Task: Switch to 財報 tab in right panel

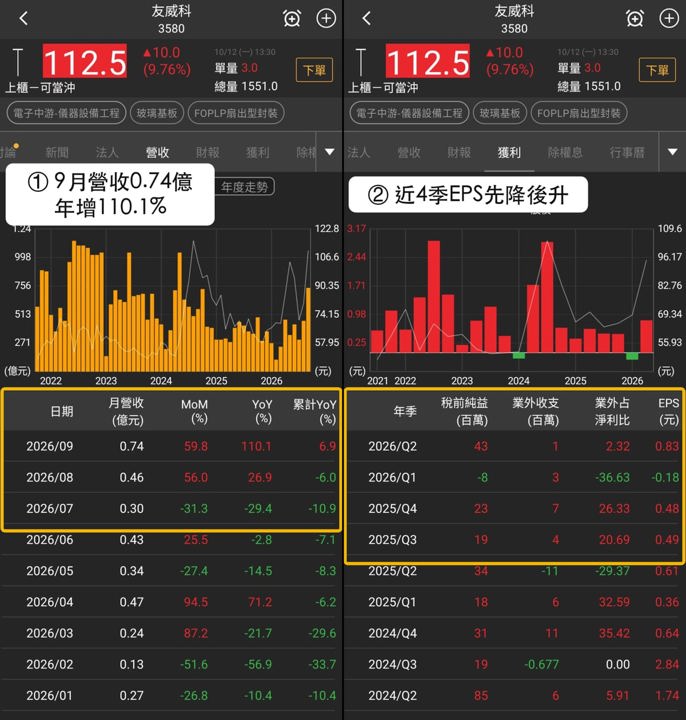Action: coord(459,152)
